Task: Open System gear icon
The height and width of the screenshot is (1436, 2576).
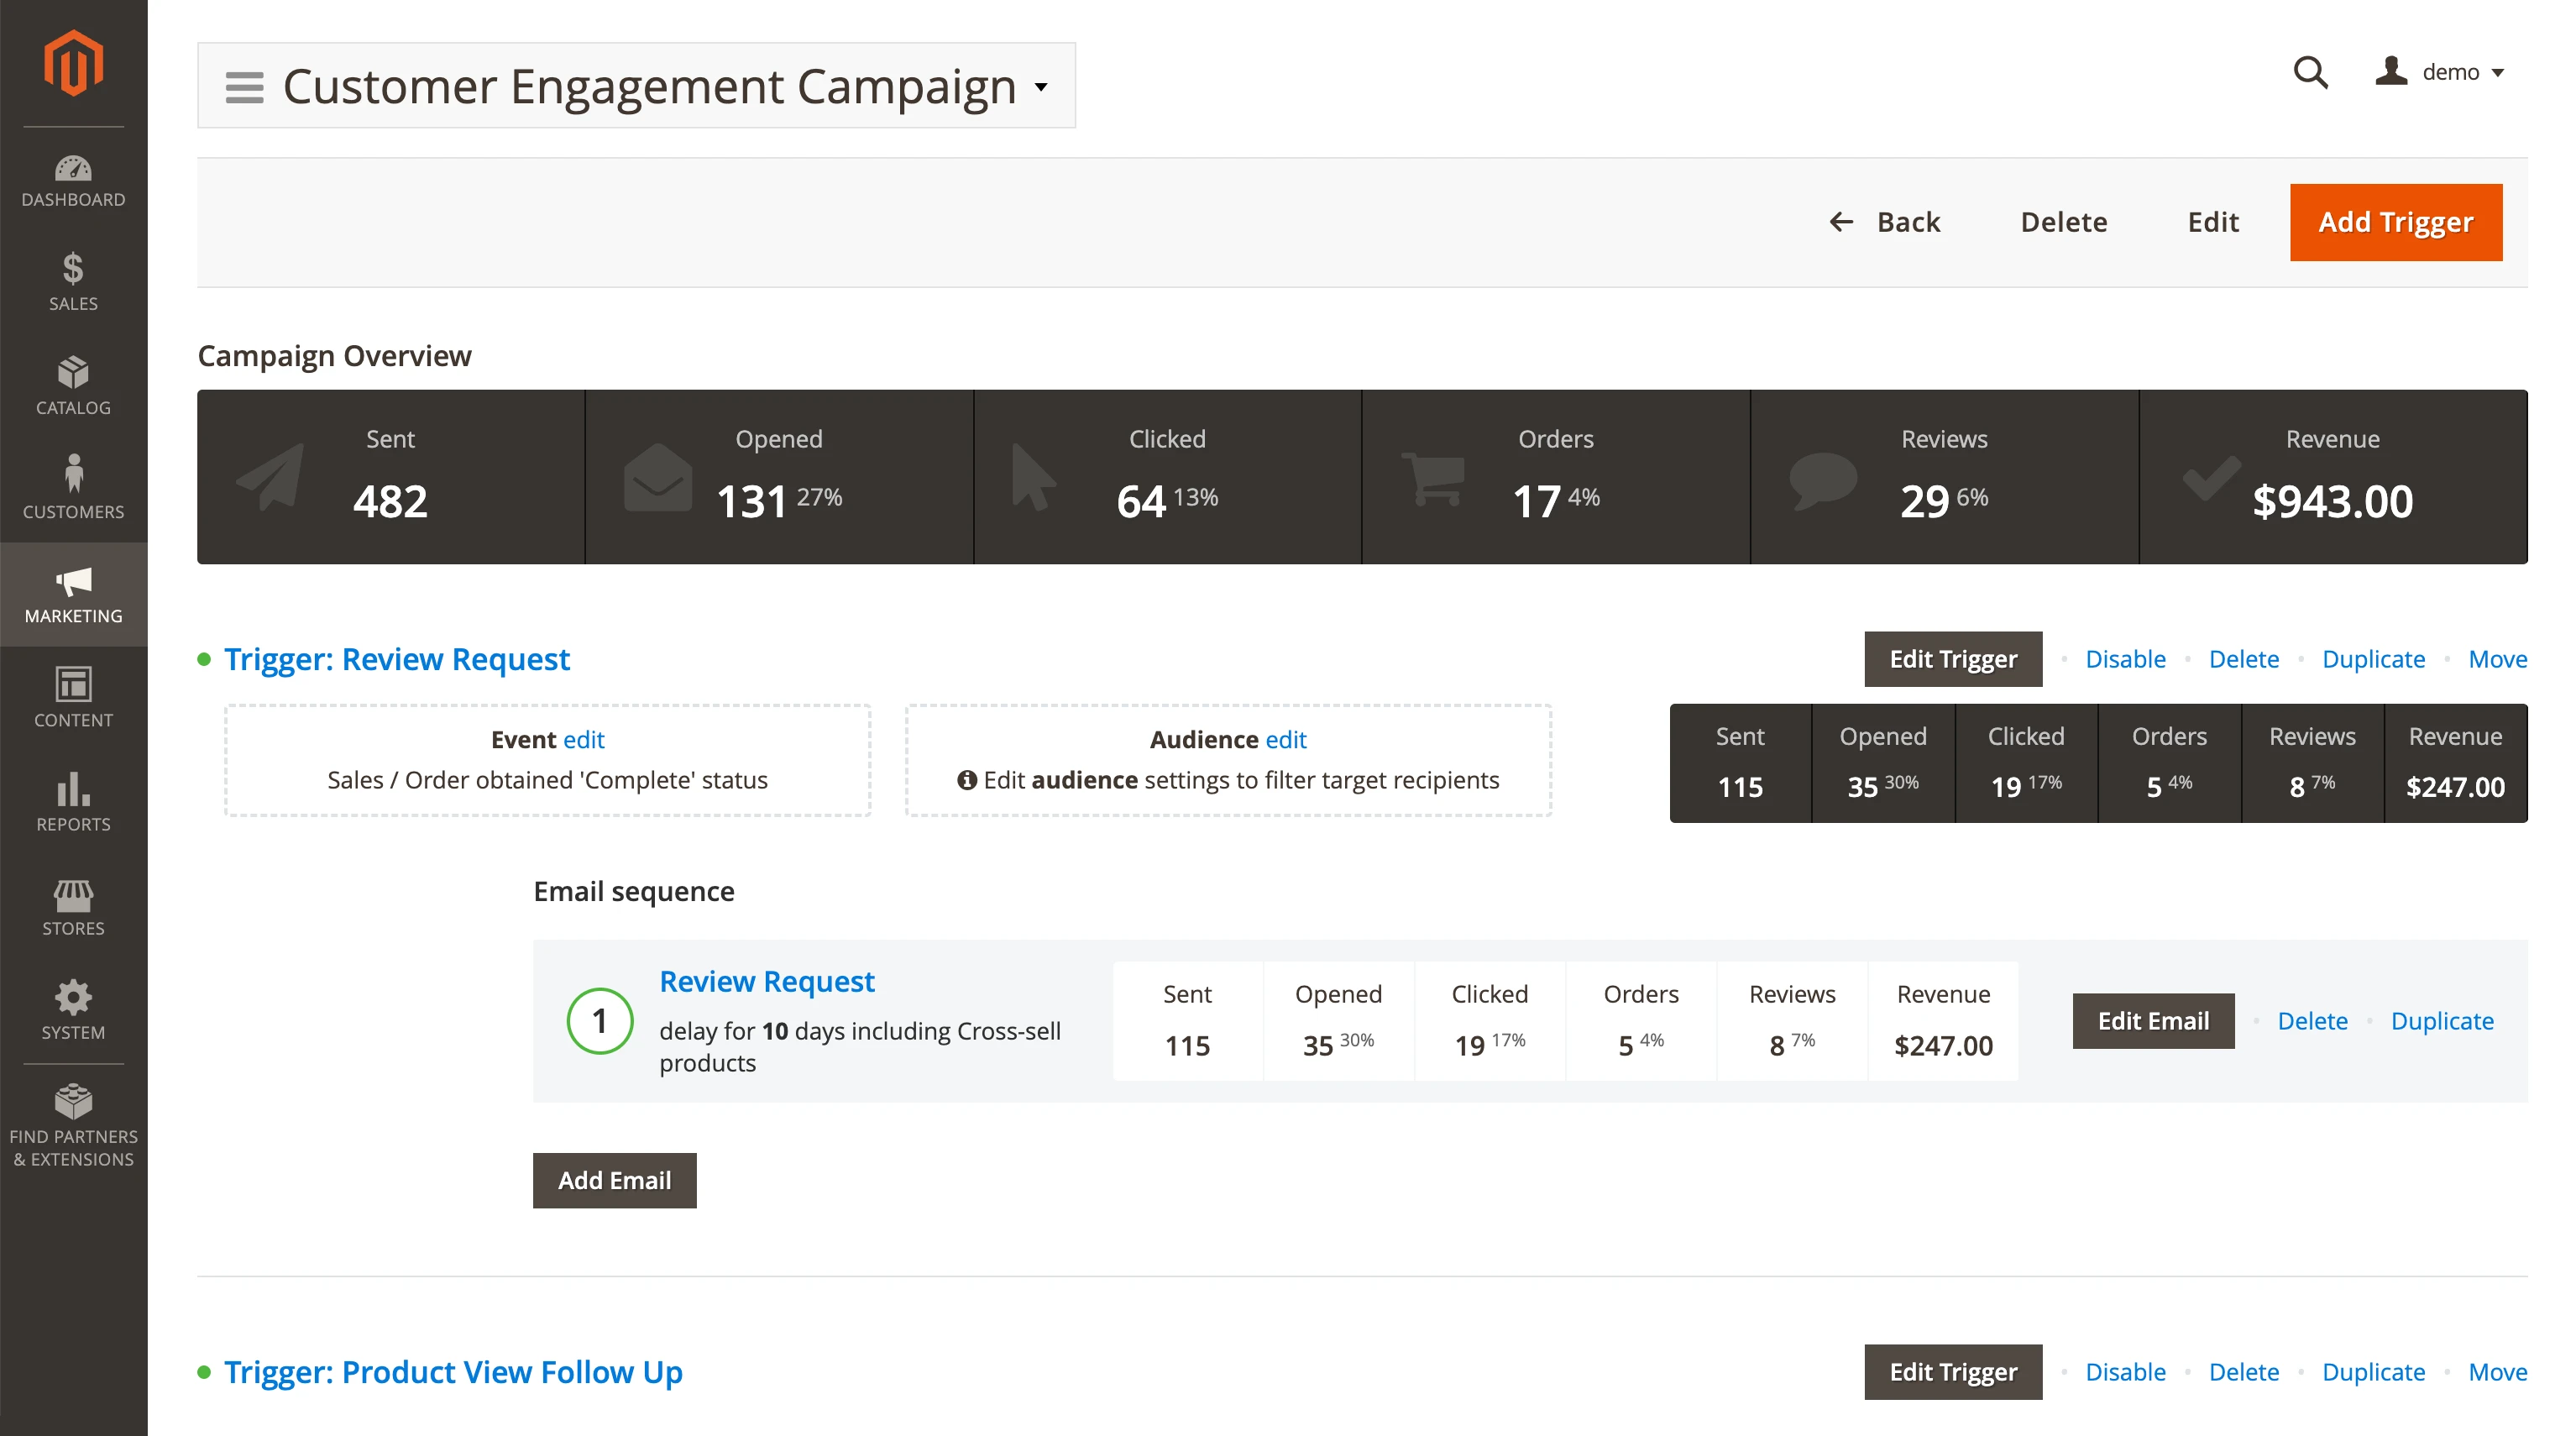Action: coord(73,998)
